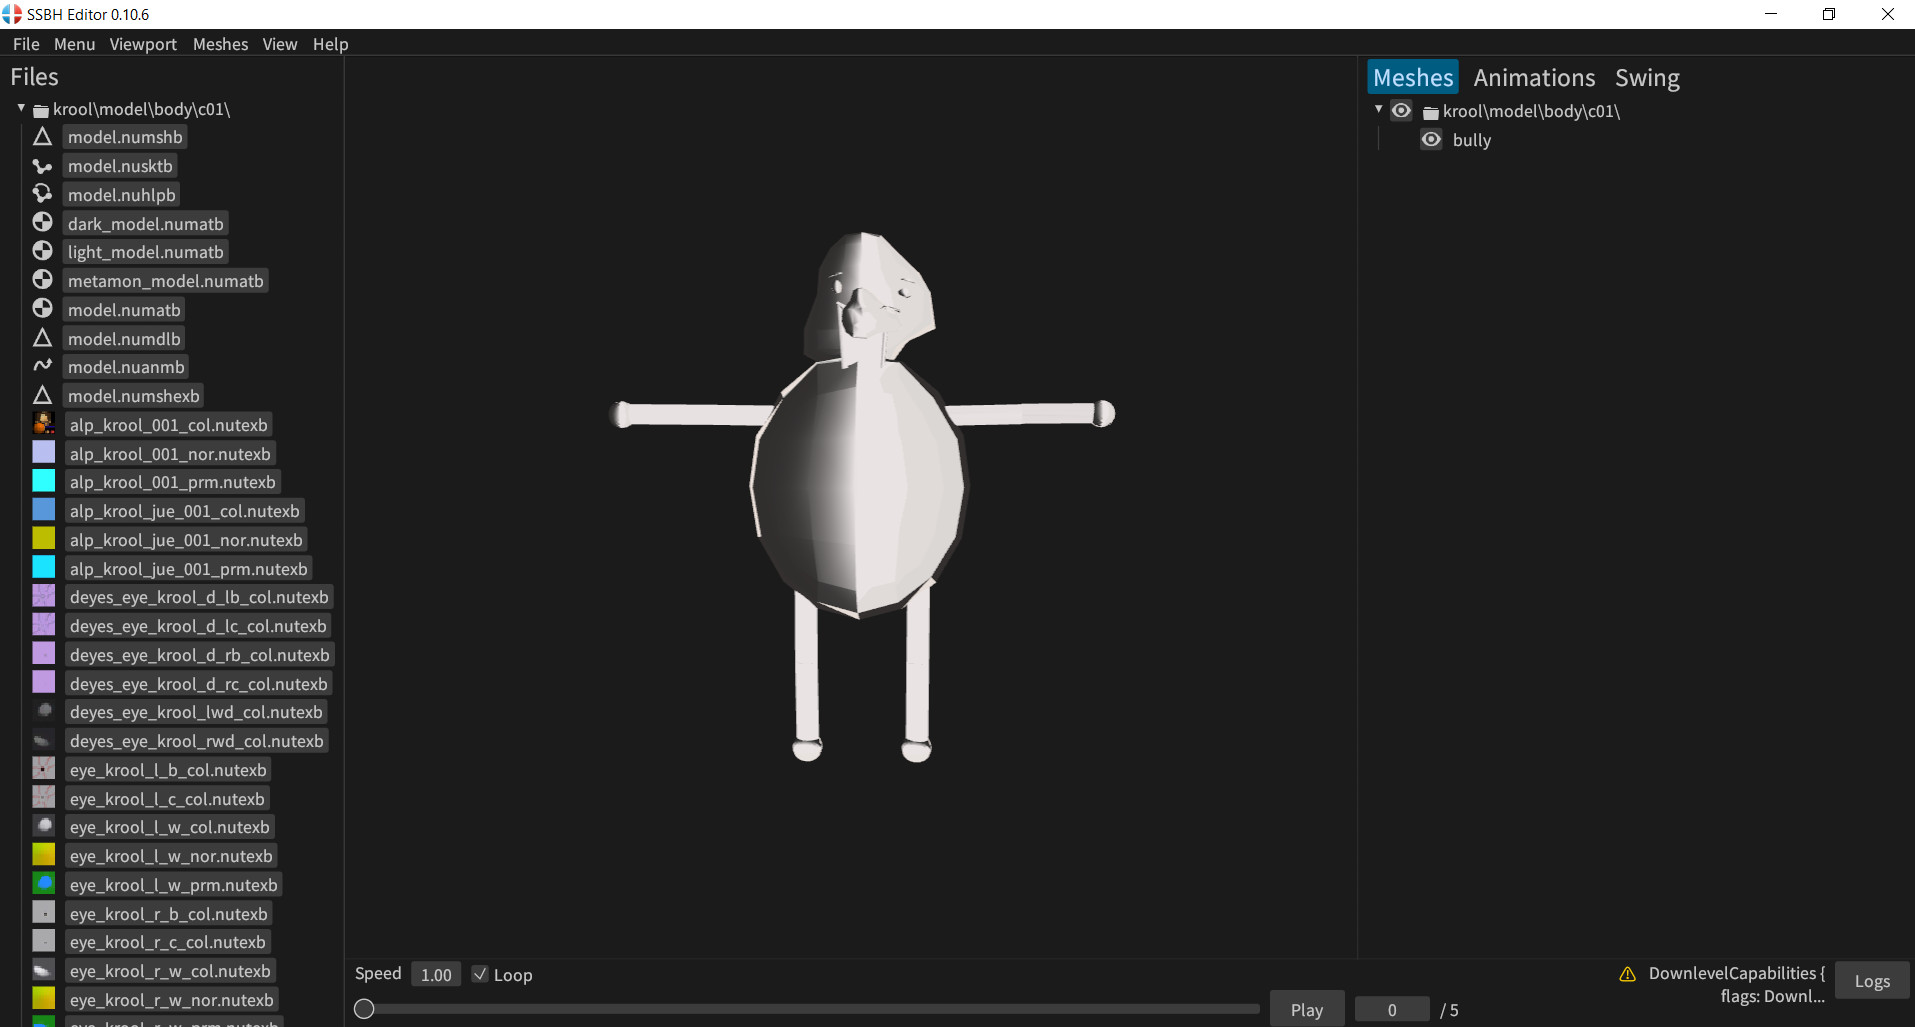The height and width of the screenshot is (1027, 1915).
Task: Open eye_krool_l_b_col.nutexb texture
Action: pyautogui.click(x=168, y=769)
